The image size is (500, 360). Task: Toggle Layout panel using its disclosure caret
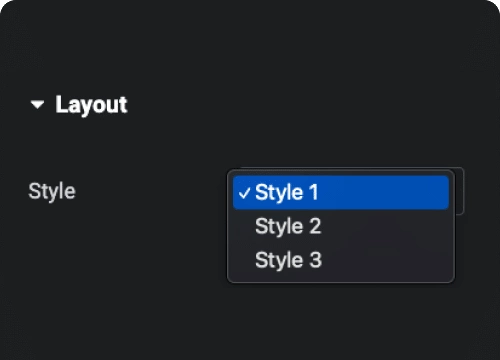37,105
